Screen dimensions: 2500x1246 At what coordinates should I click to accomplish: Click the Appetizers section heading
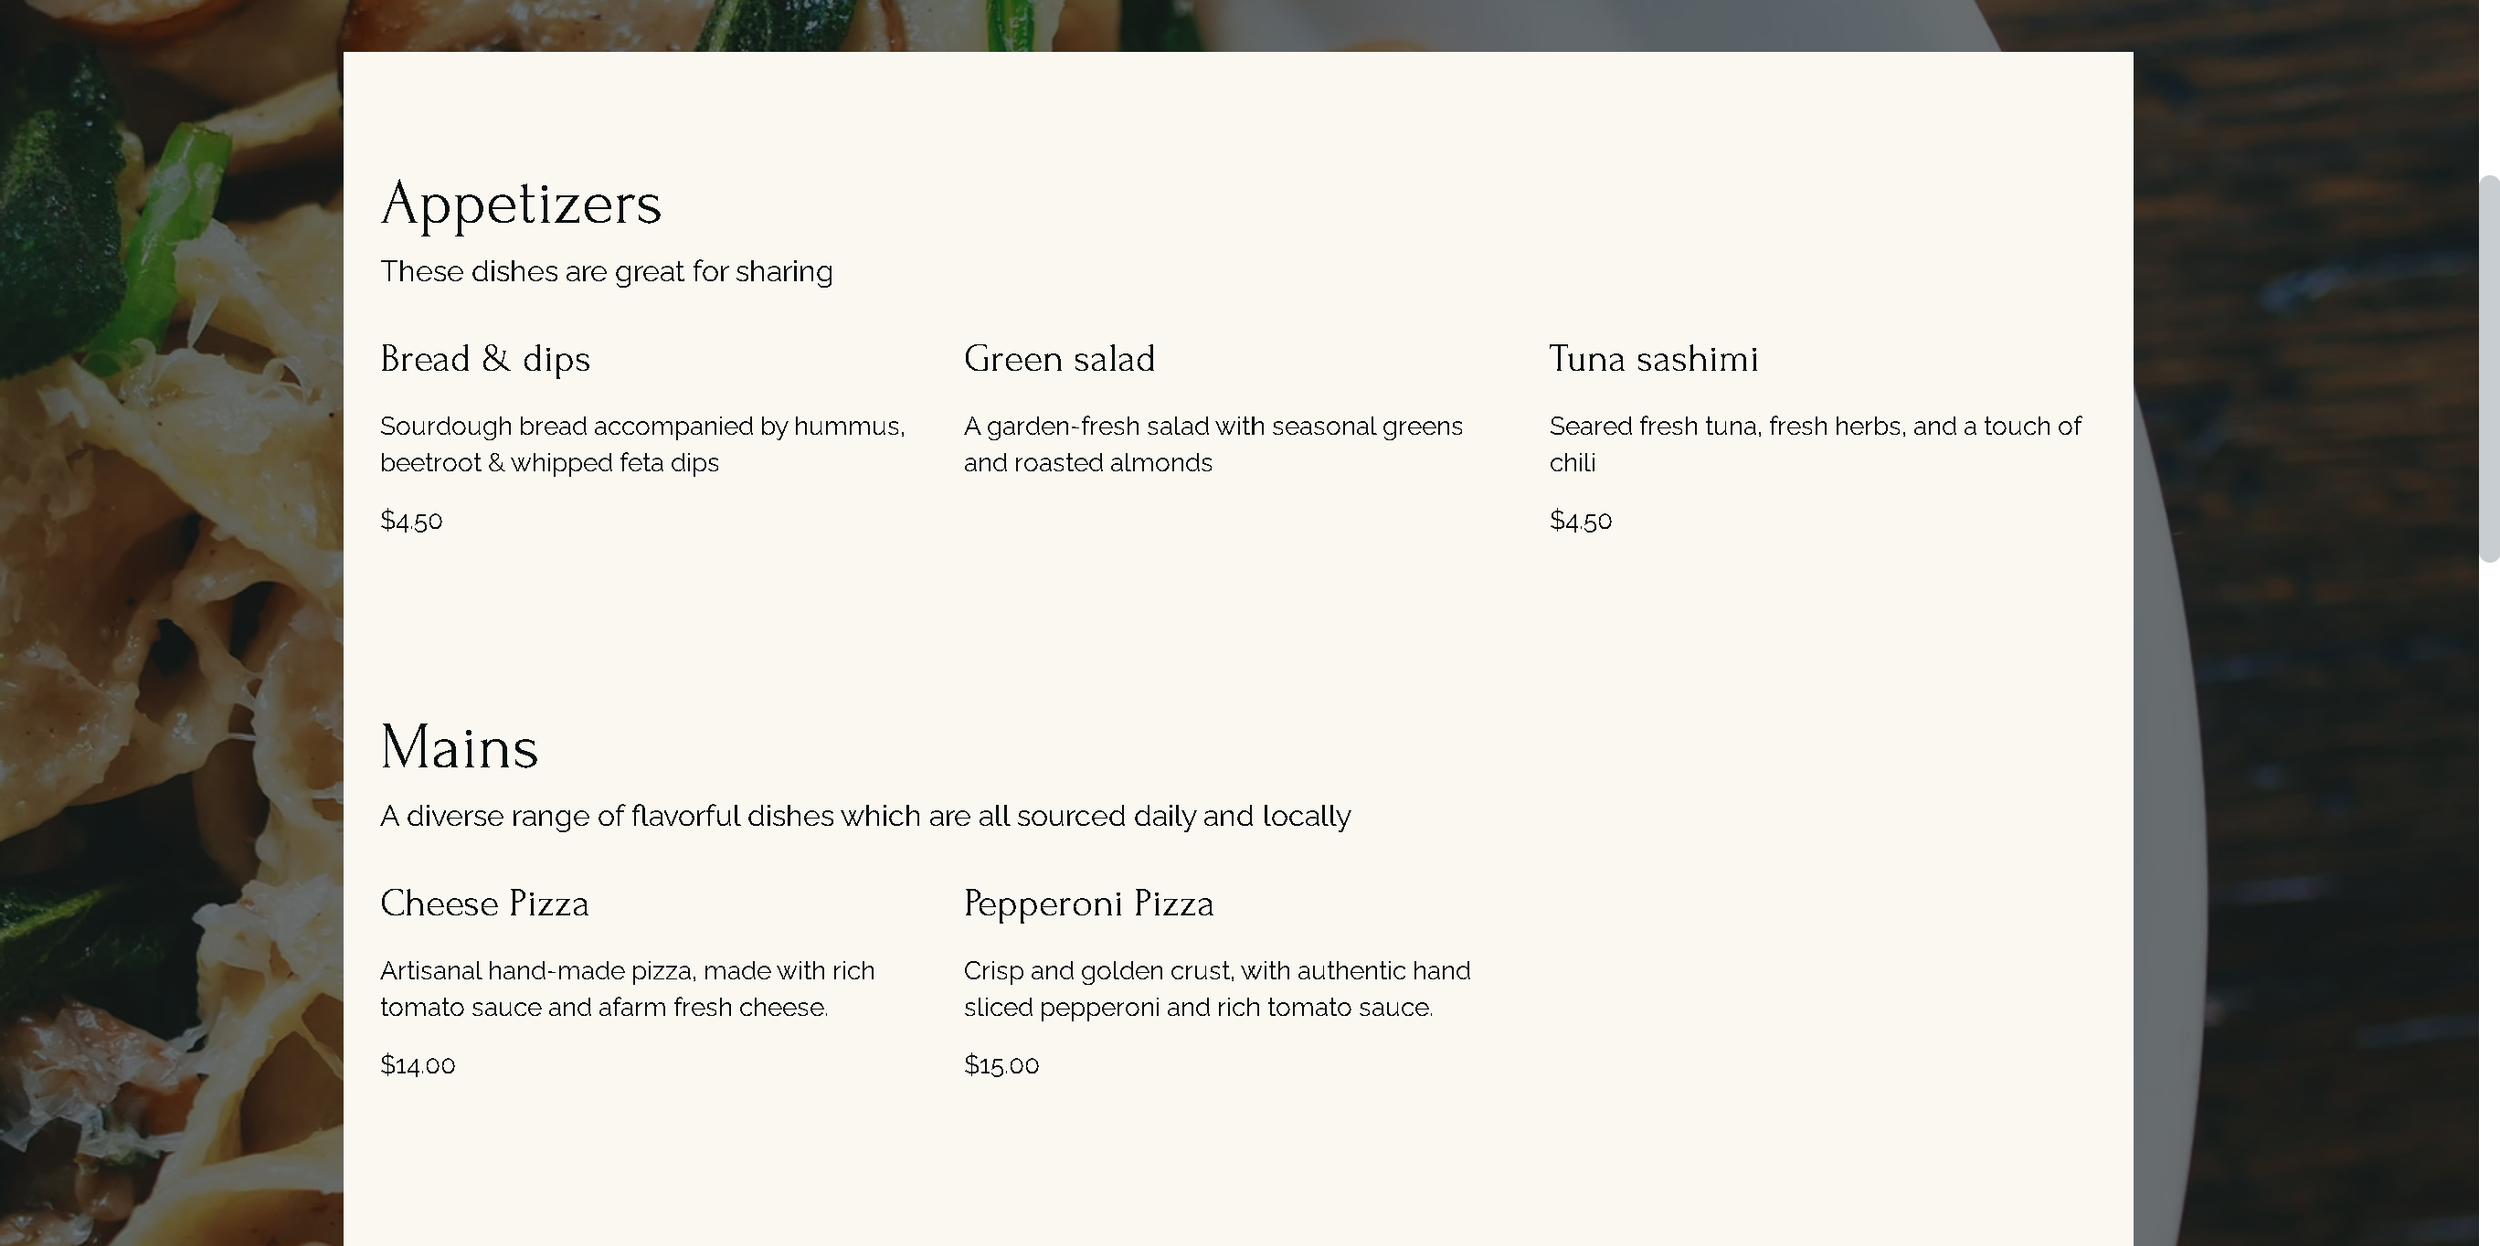pyautogui.click(x=521, y=205)
